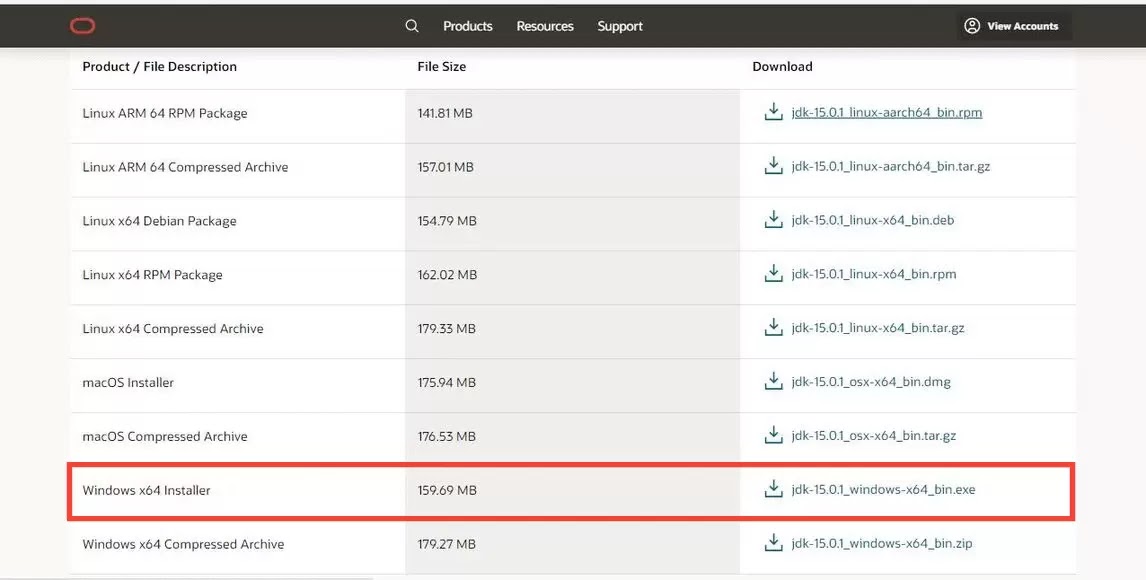Click download icon for windows-x64 exe
This screenshot has height=580, width=1146.
coord(773,489)
